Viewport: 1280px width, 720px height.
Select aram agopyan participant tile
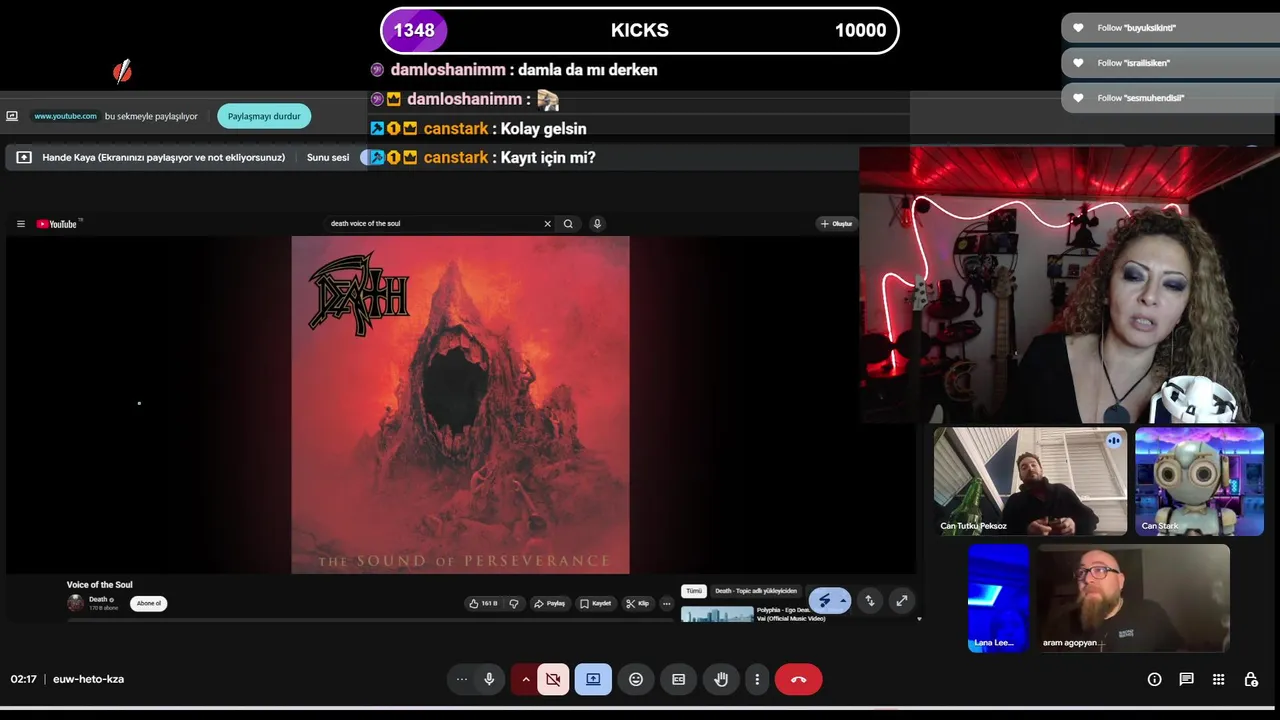(1133, 598)
